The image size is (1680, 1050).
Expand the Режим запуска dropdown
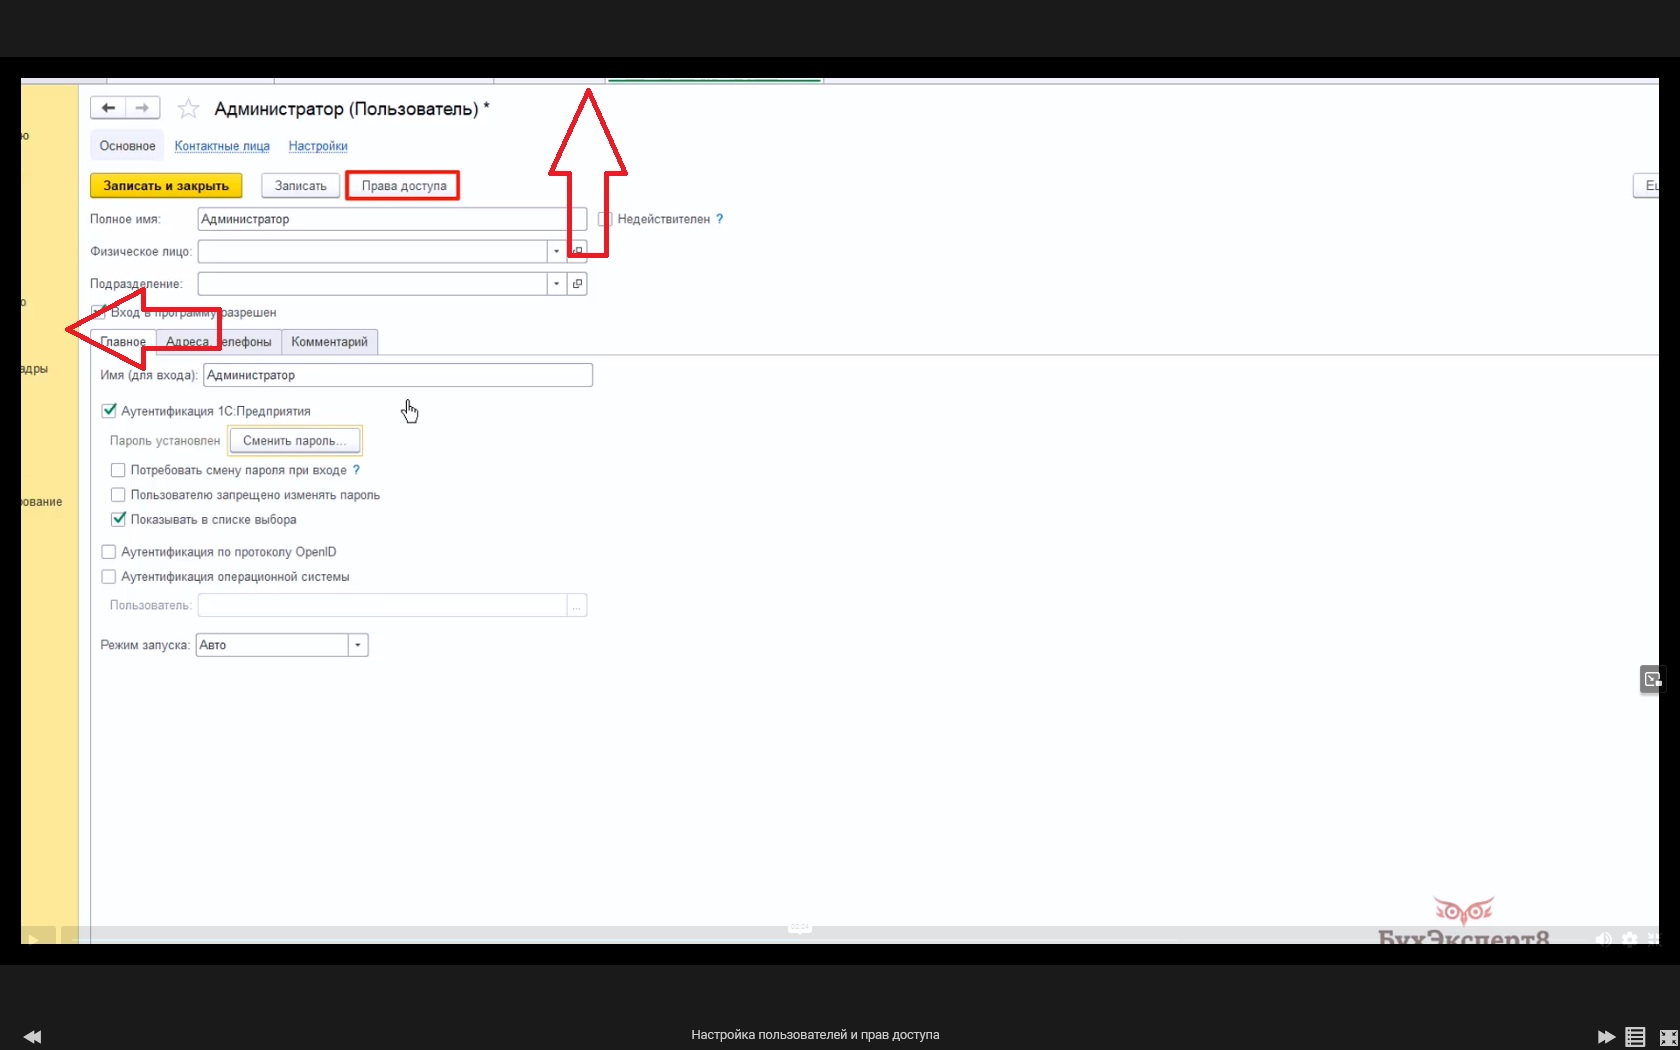point(358,645)
